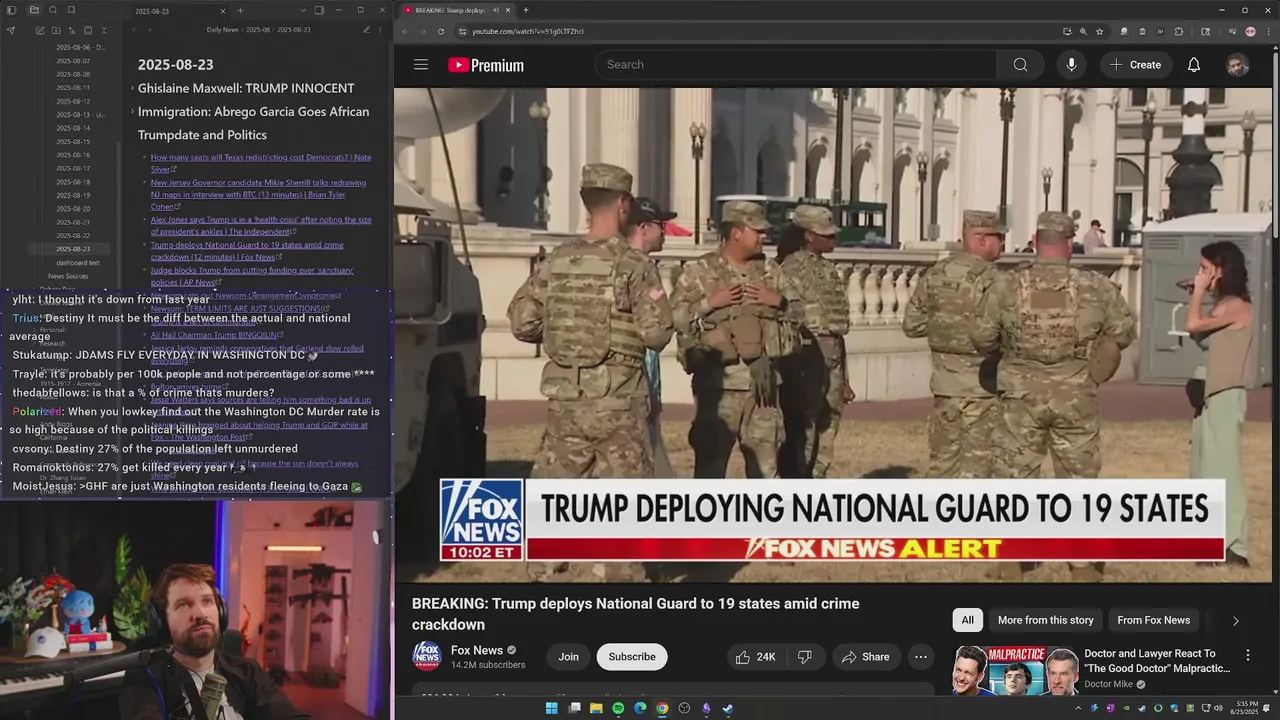Open Obsidian bookmarks icon
Screen dimensions: 1280x720
pyautogui.click(x=72, y=10)
